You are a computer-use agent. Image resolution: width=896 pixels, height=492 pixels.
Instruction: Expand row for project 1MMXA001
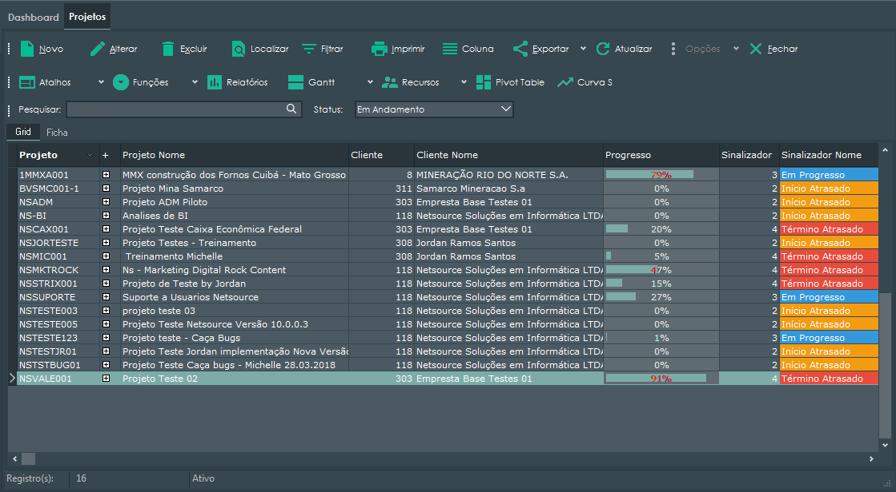click(106, 175)
